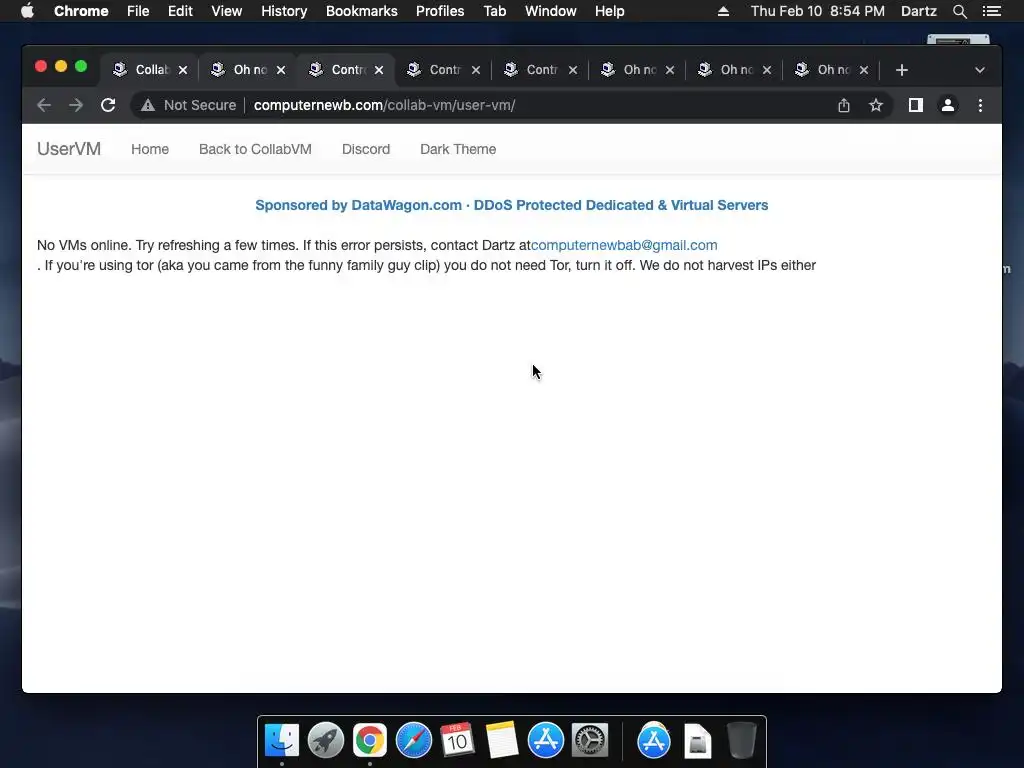This screenshot has height=768, width=1024.
Task: Click the address bar URL
Action: [384, 105]
